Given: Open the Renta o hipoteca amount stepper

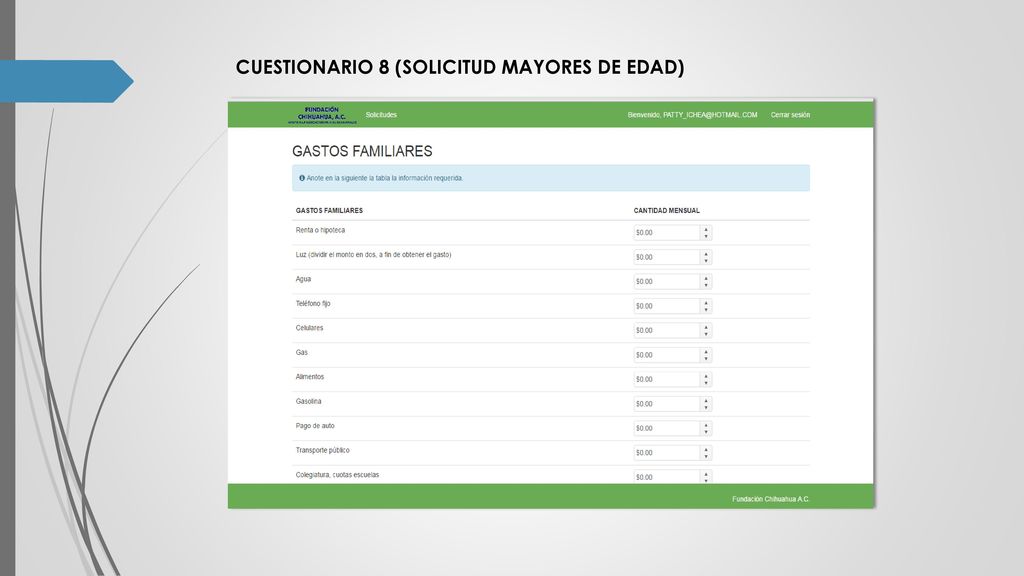Looking at the screenshot, I should 706,232.
